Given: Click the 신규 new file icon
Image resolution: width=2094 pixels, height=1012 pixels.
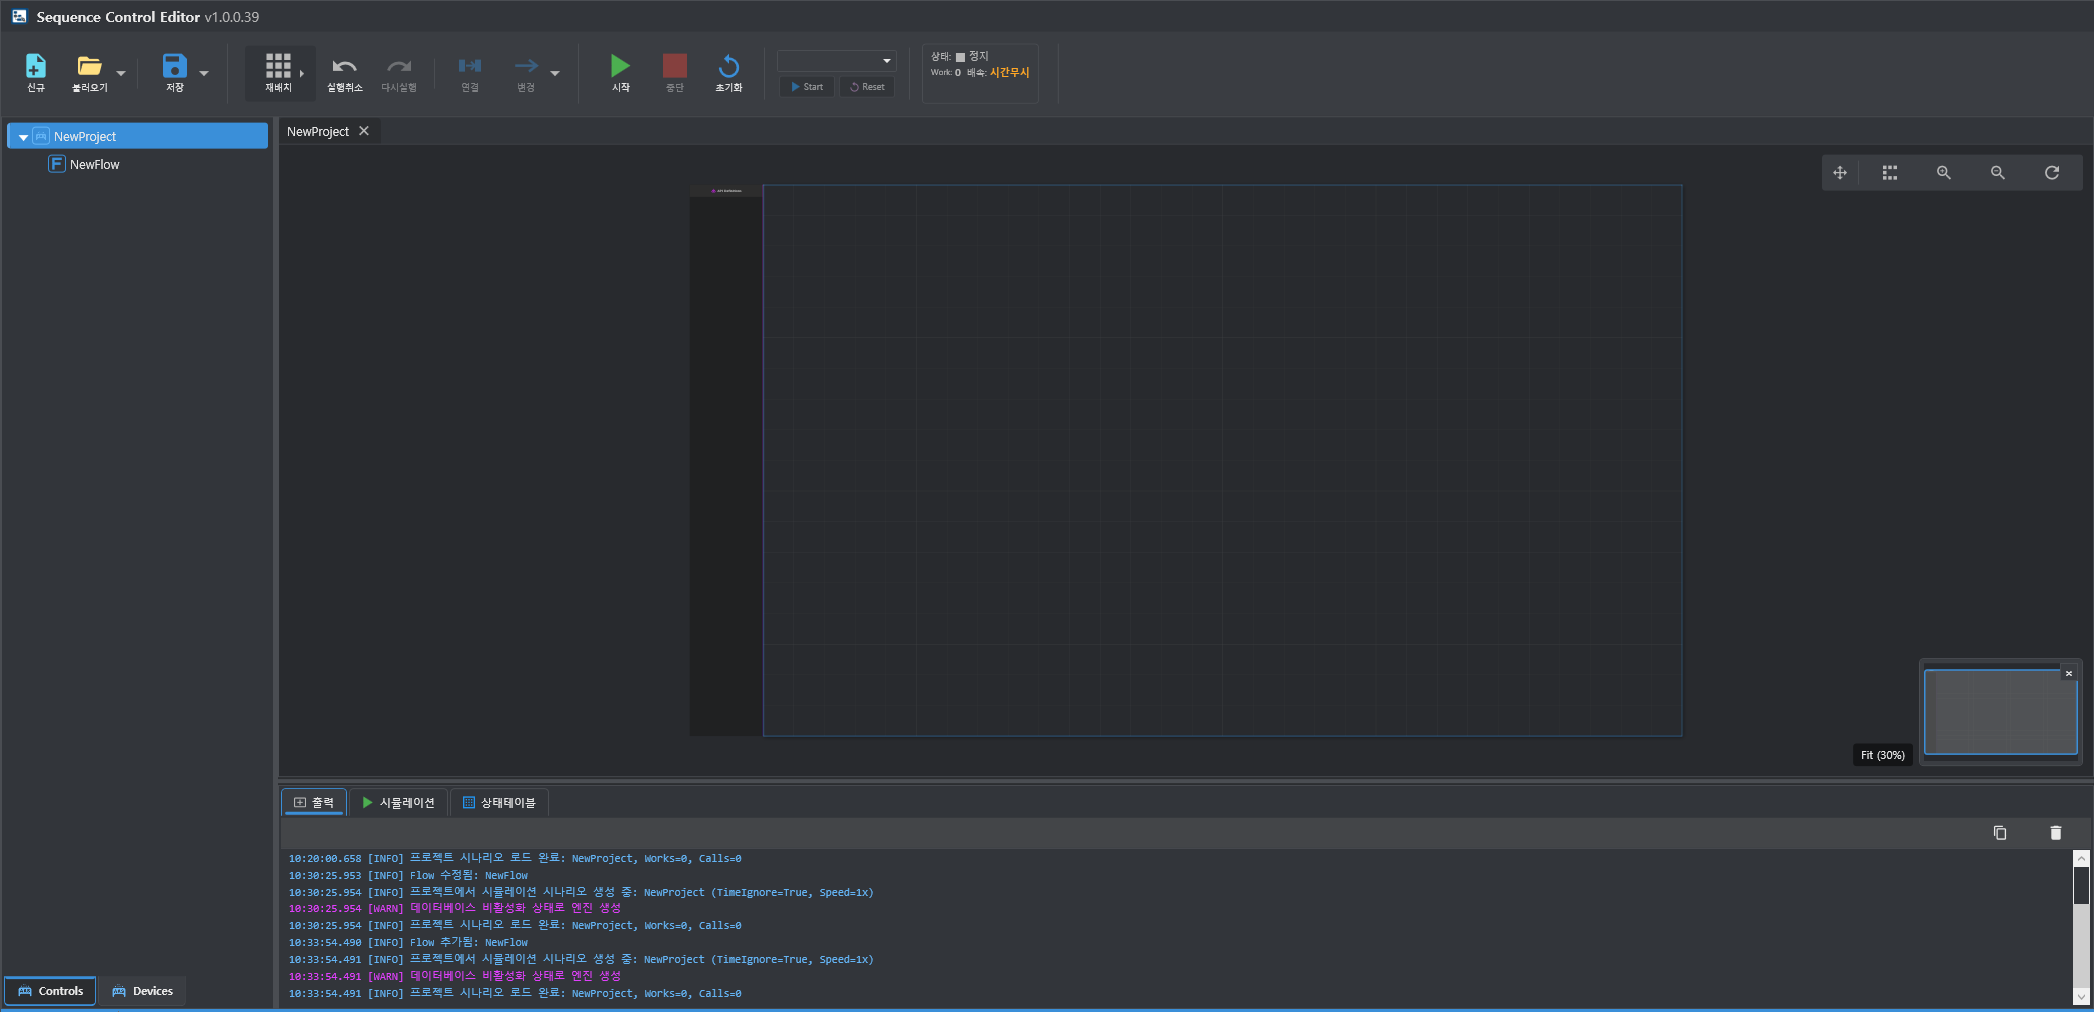Looking at the screenshot, I should [36, 67].
